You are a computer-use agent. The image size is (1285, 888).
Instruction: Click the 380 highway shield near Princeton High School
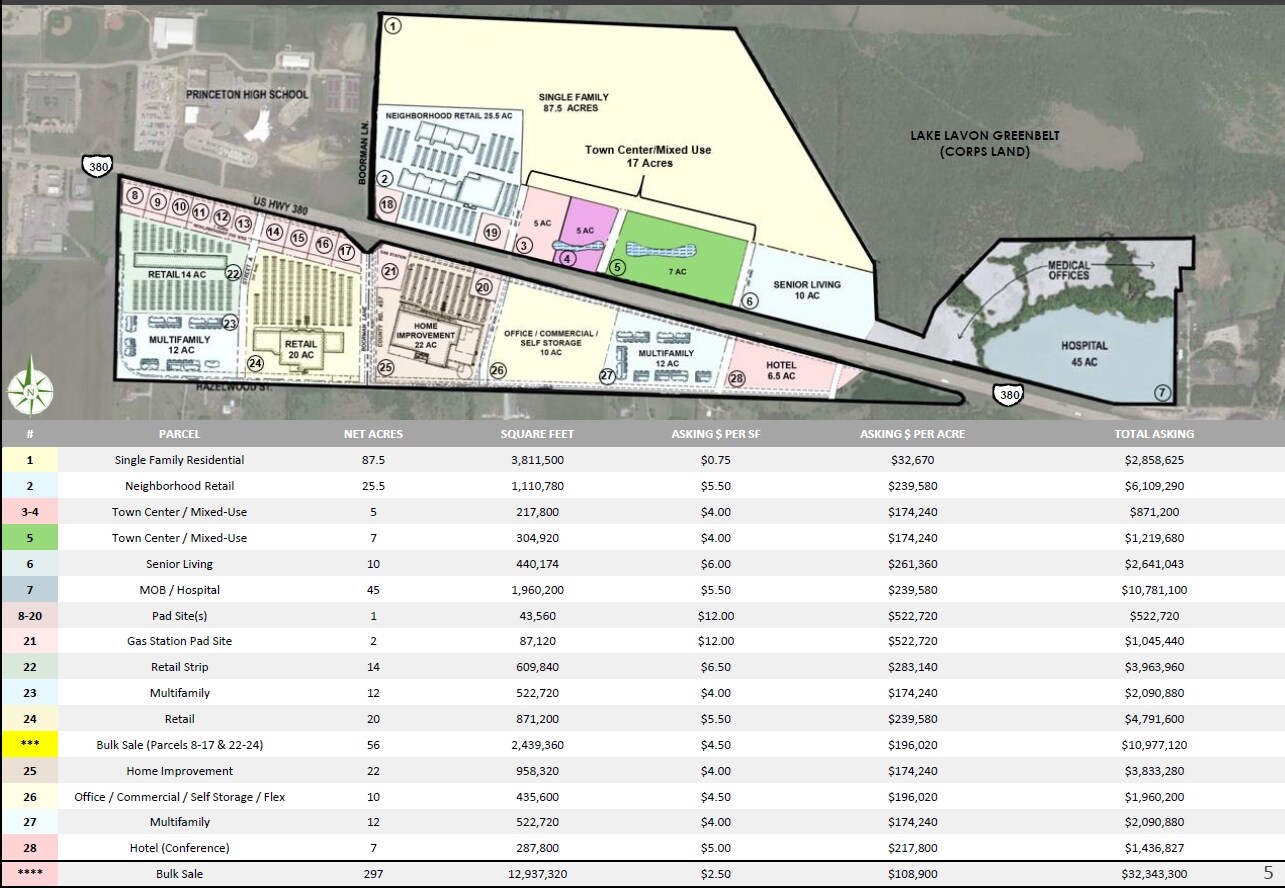click(98, 167)
